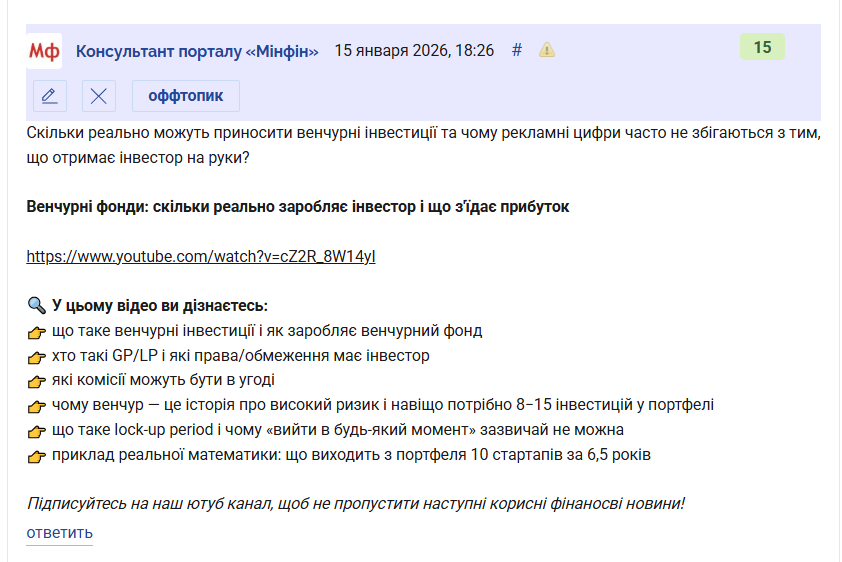Click the pencil edit comment icon
The height and width of the screenshot is (562, 842).
click(49, 96)
